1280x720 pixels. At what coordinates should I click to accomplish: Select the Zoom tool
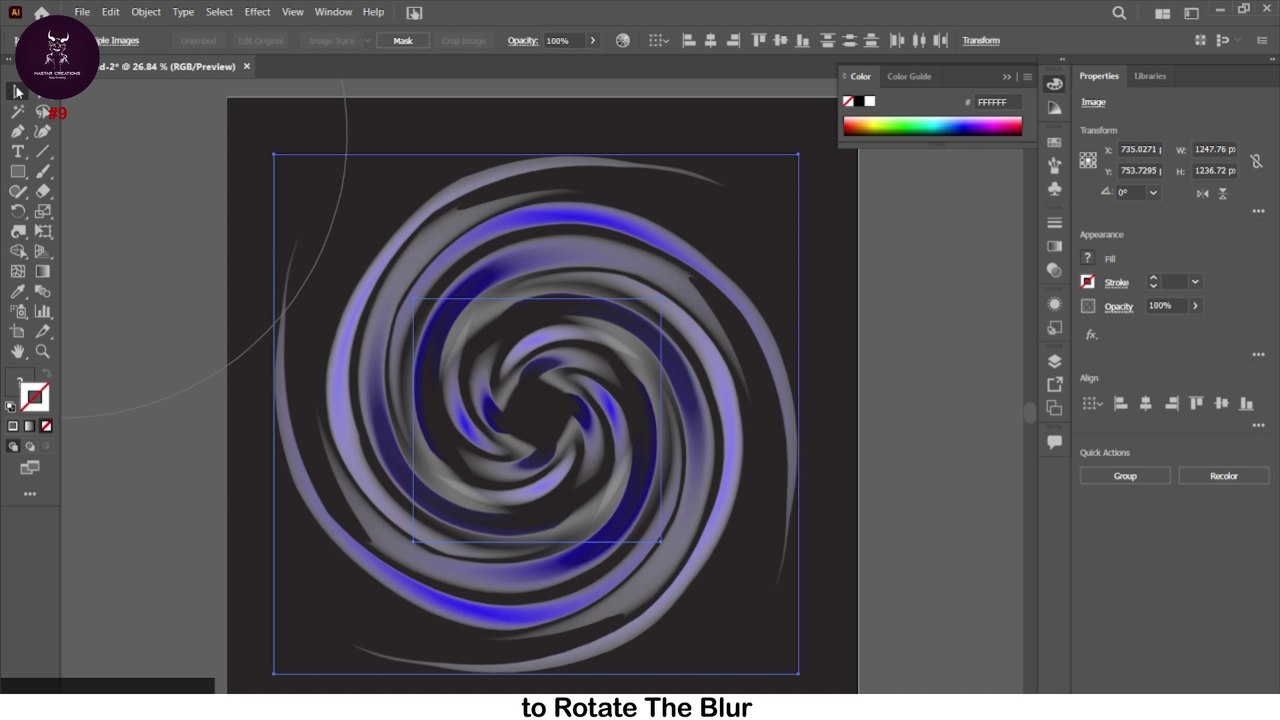point(43,352)
